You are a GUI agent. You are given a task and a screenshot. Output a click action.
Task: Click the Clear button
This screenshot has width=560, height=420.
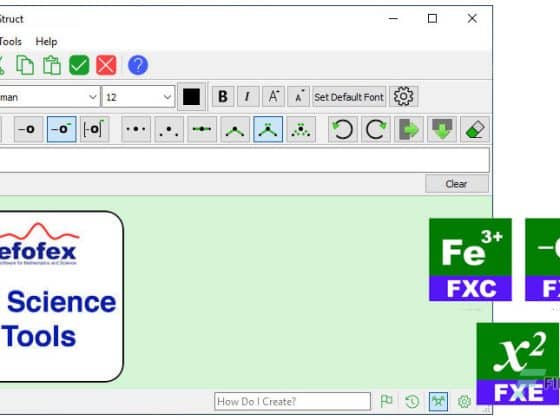(x=456, y=184)
